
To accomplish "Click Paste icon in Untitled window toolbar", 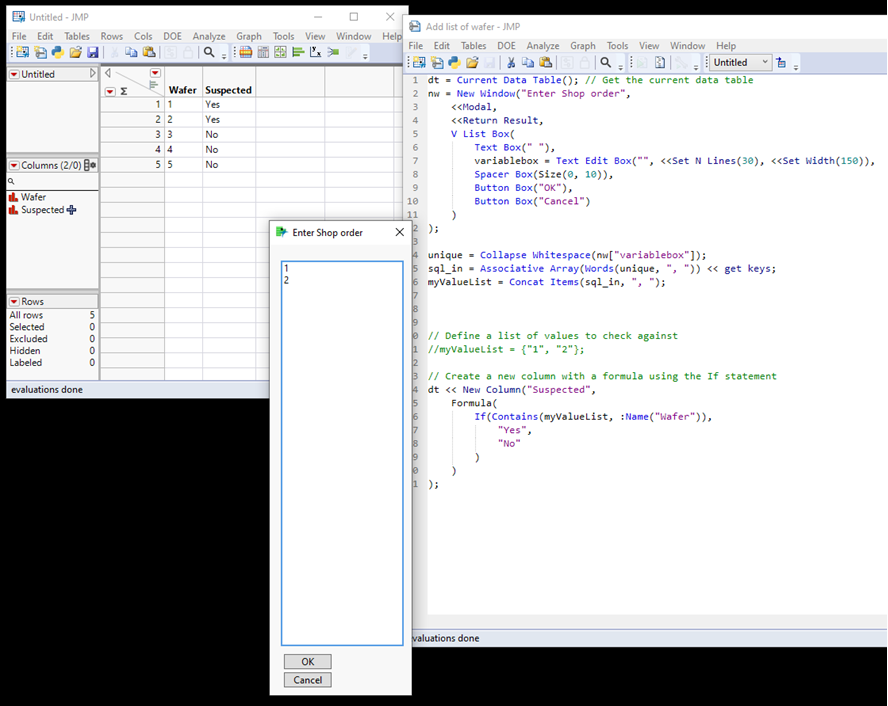I will pos(149,53).
